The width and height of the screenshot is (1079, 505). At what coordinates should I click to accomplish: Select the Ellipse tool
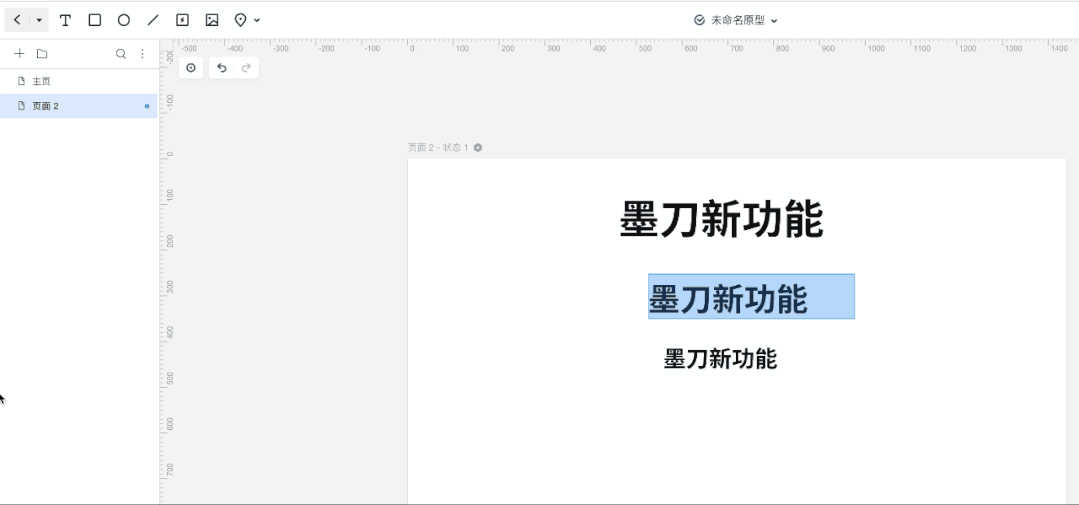pos(124,20)
